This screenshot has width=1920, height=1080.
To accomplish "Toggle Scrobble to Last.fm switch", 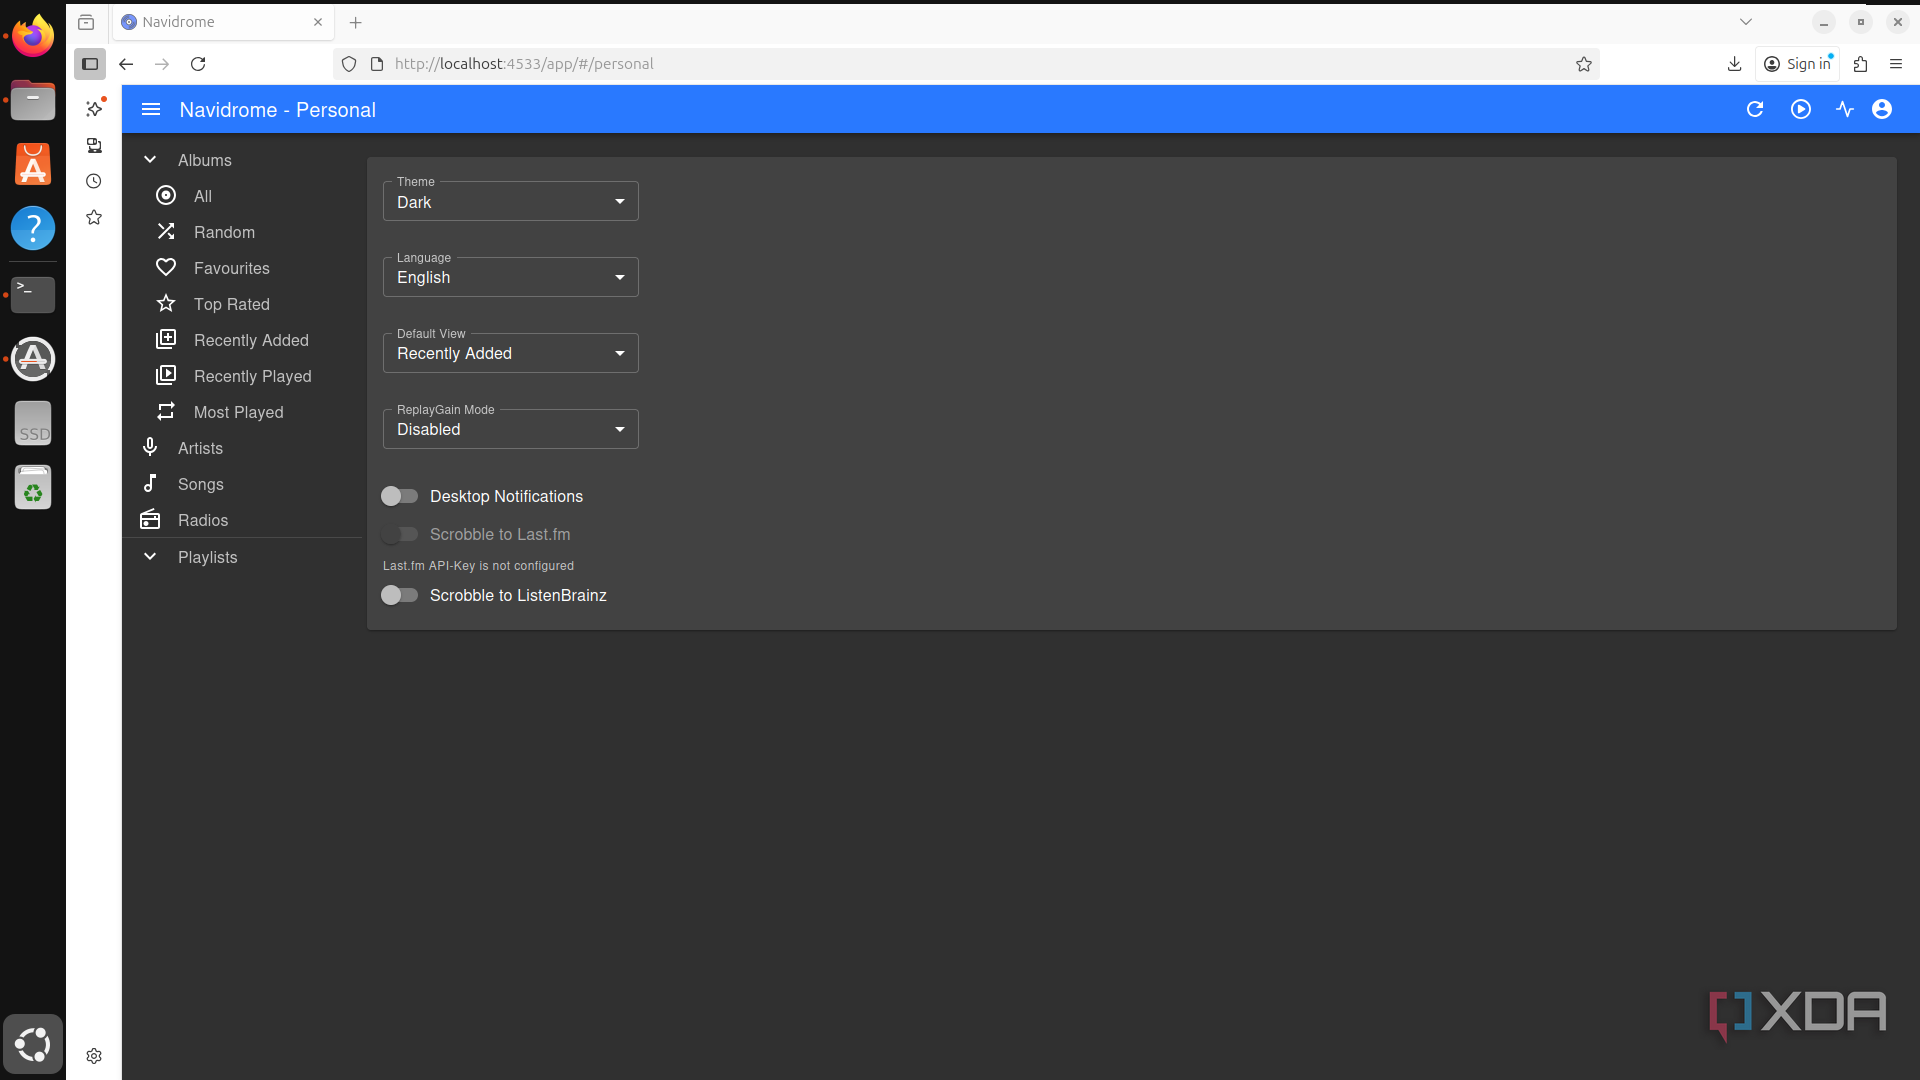I will 399,534.
